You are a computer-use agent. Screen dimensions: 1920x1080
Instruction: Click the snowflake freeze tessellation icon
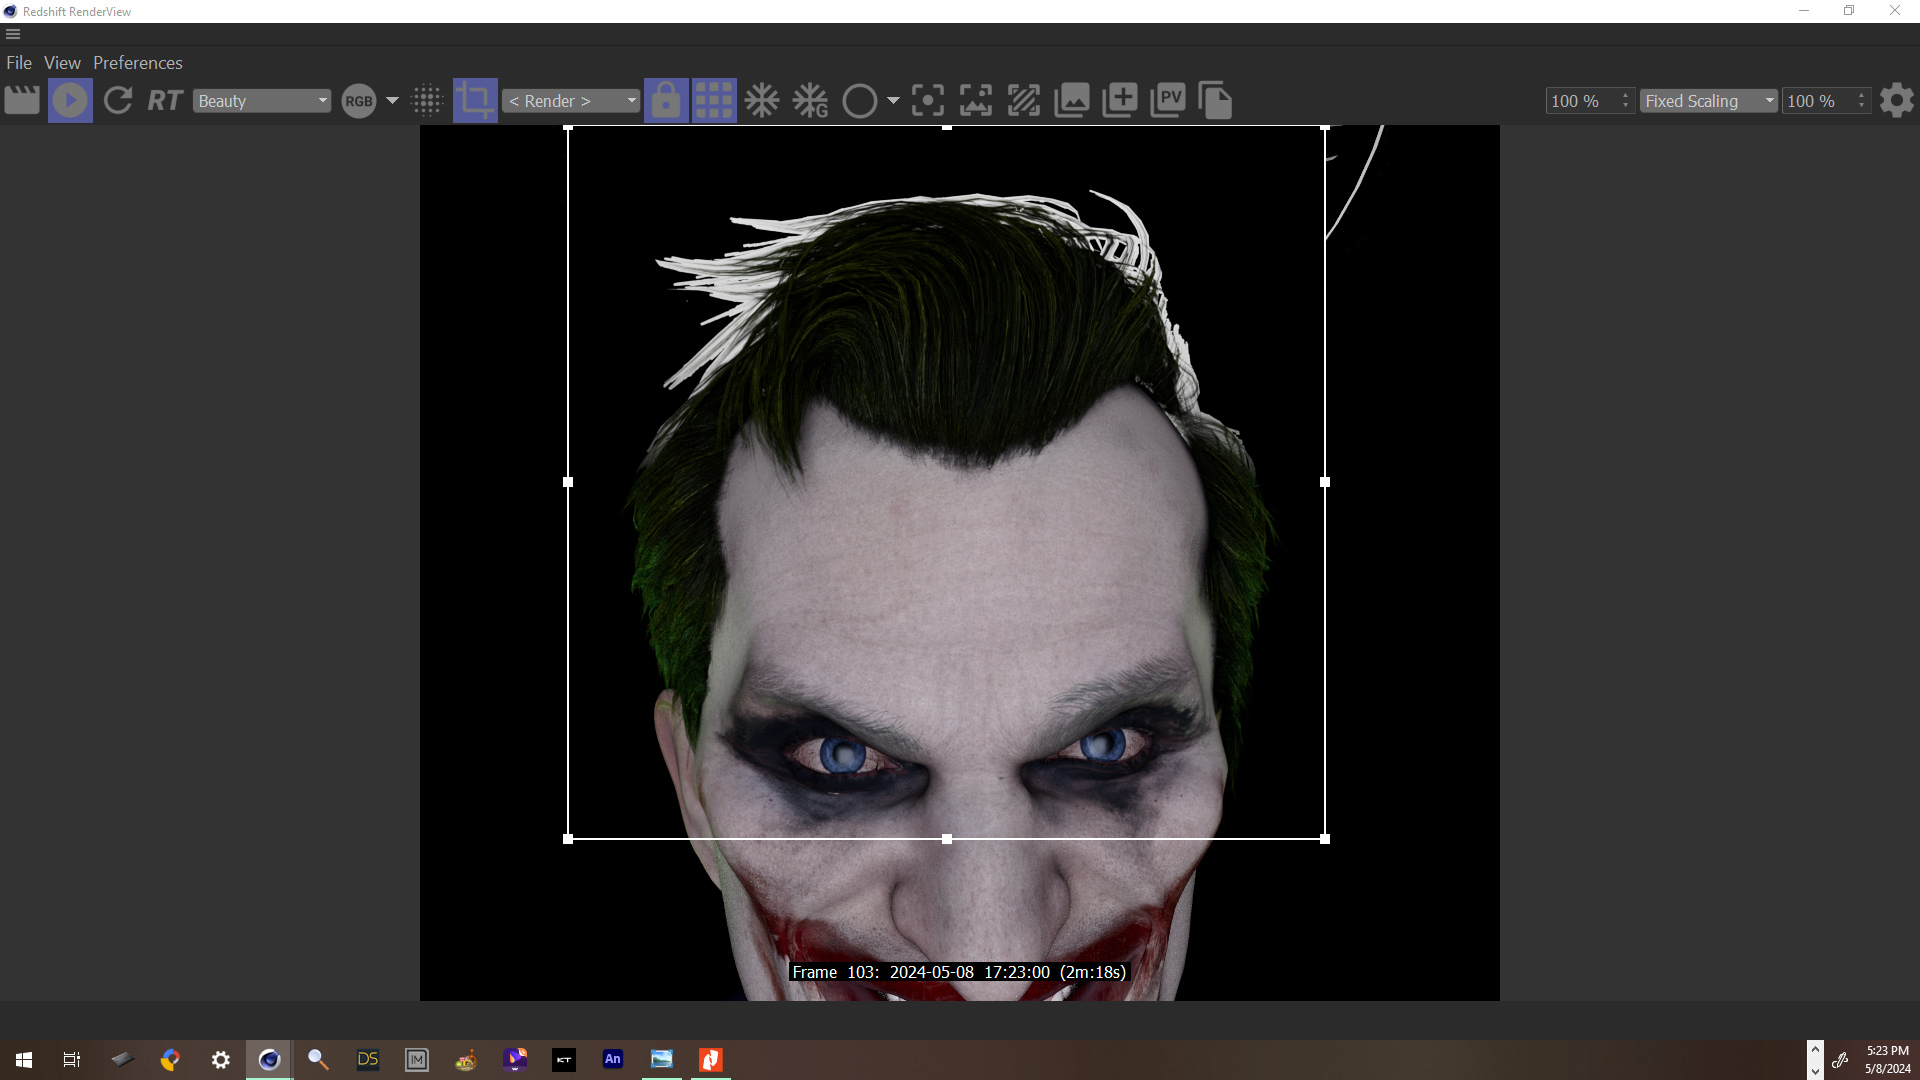tap(762, 101)
